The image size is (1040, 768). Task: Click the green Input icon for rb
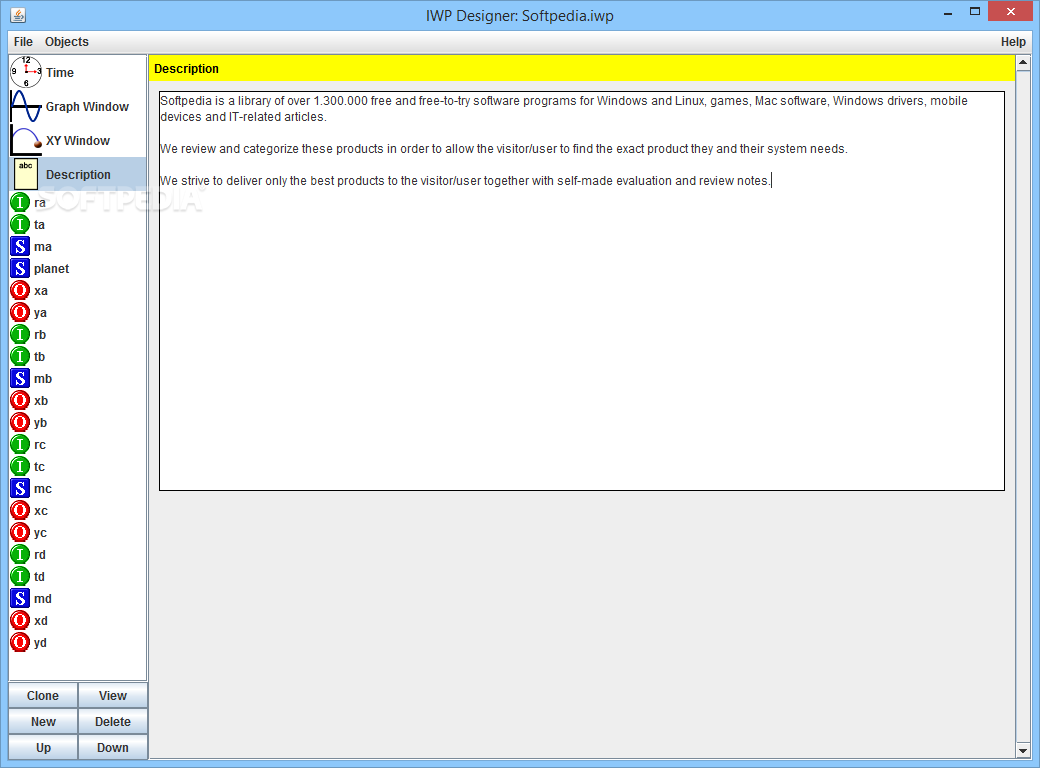point(20,334)
